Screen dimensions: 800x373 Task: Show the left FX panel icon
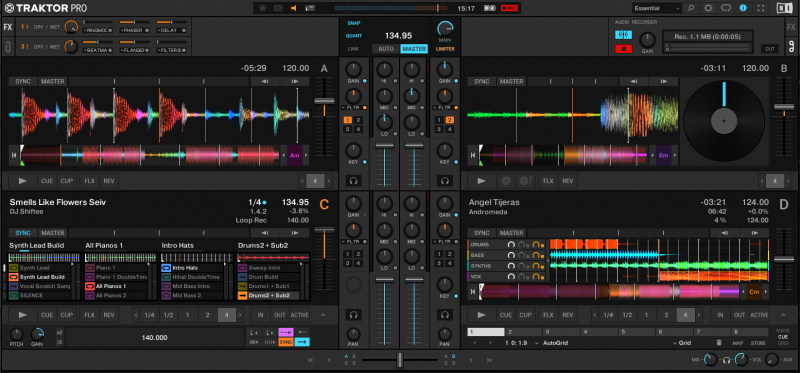point(8,27)
